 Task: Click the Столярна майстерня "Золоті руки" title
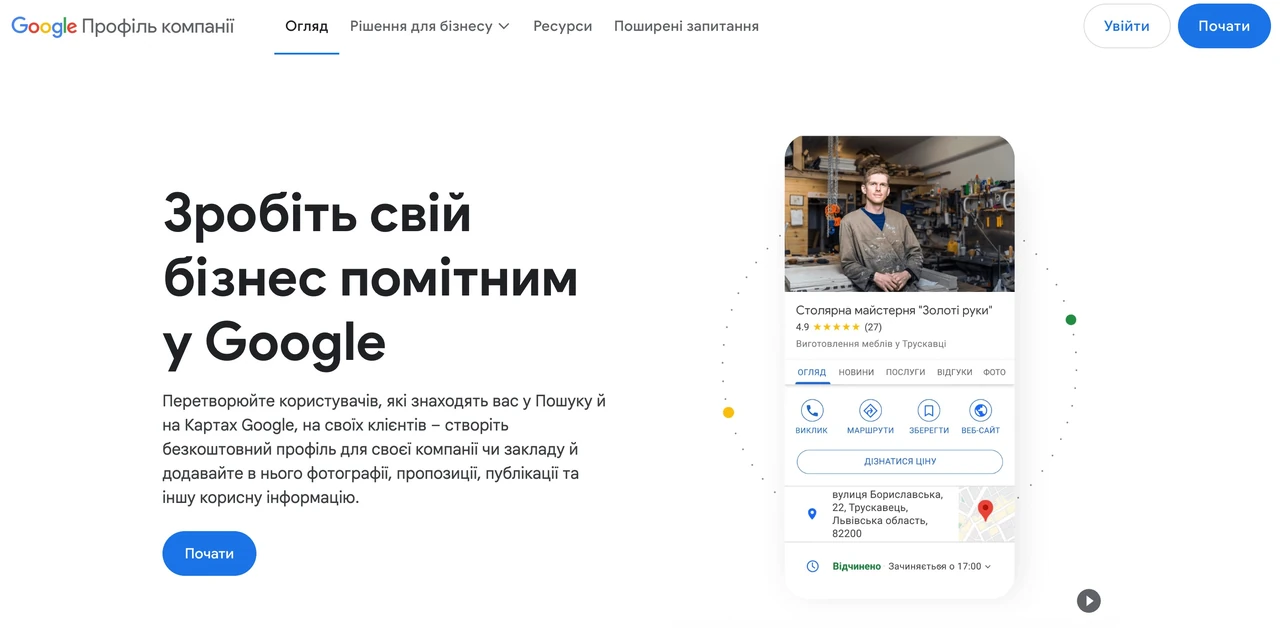[894, 310]
